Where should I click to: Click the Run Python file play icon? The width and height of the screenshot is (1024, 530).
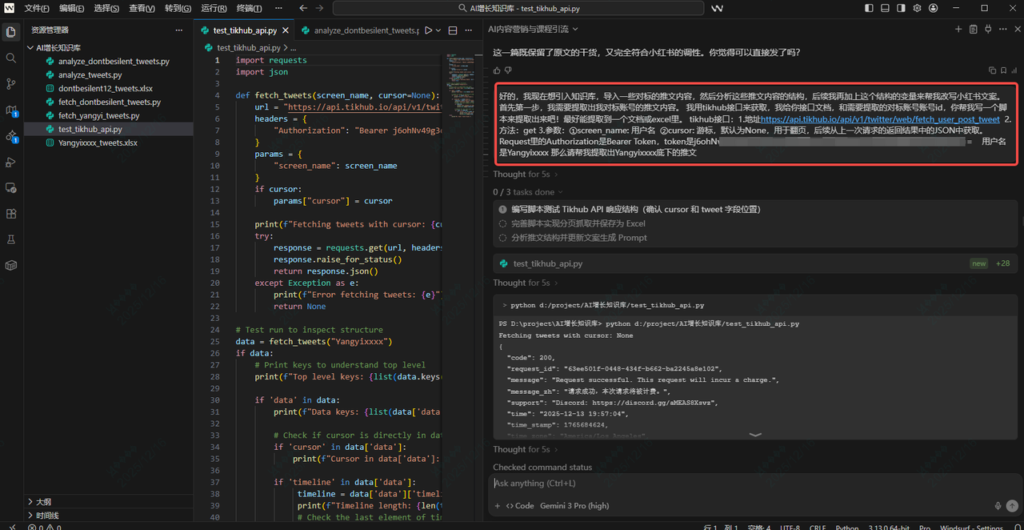428,31
